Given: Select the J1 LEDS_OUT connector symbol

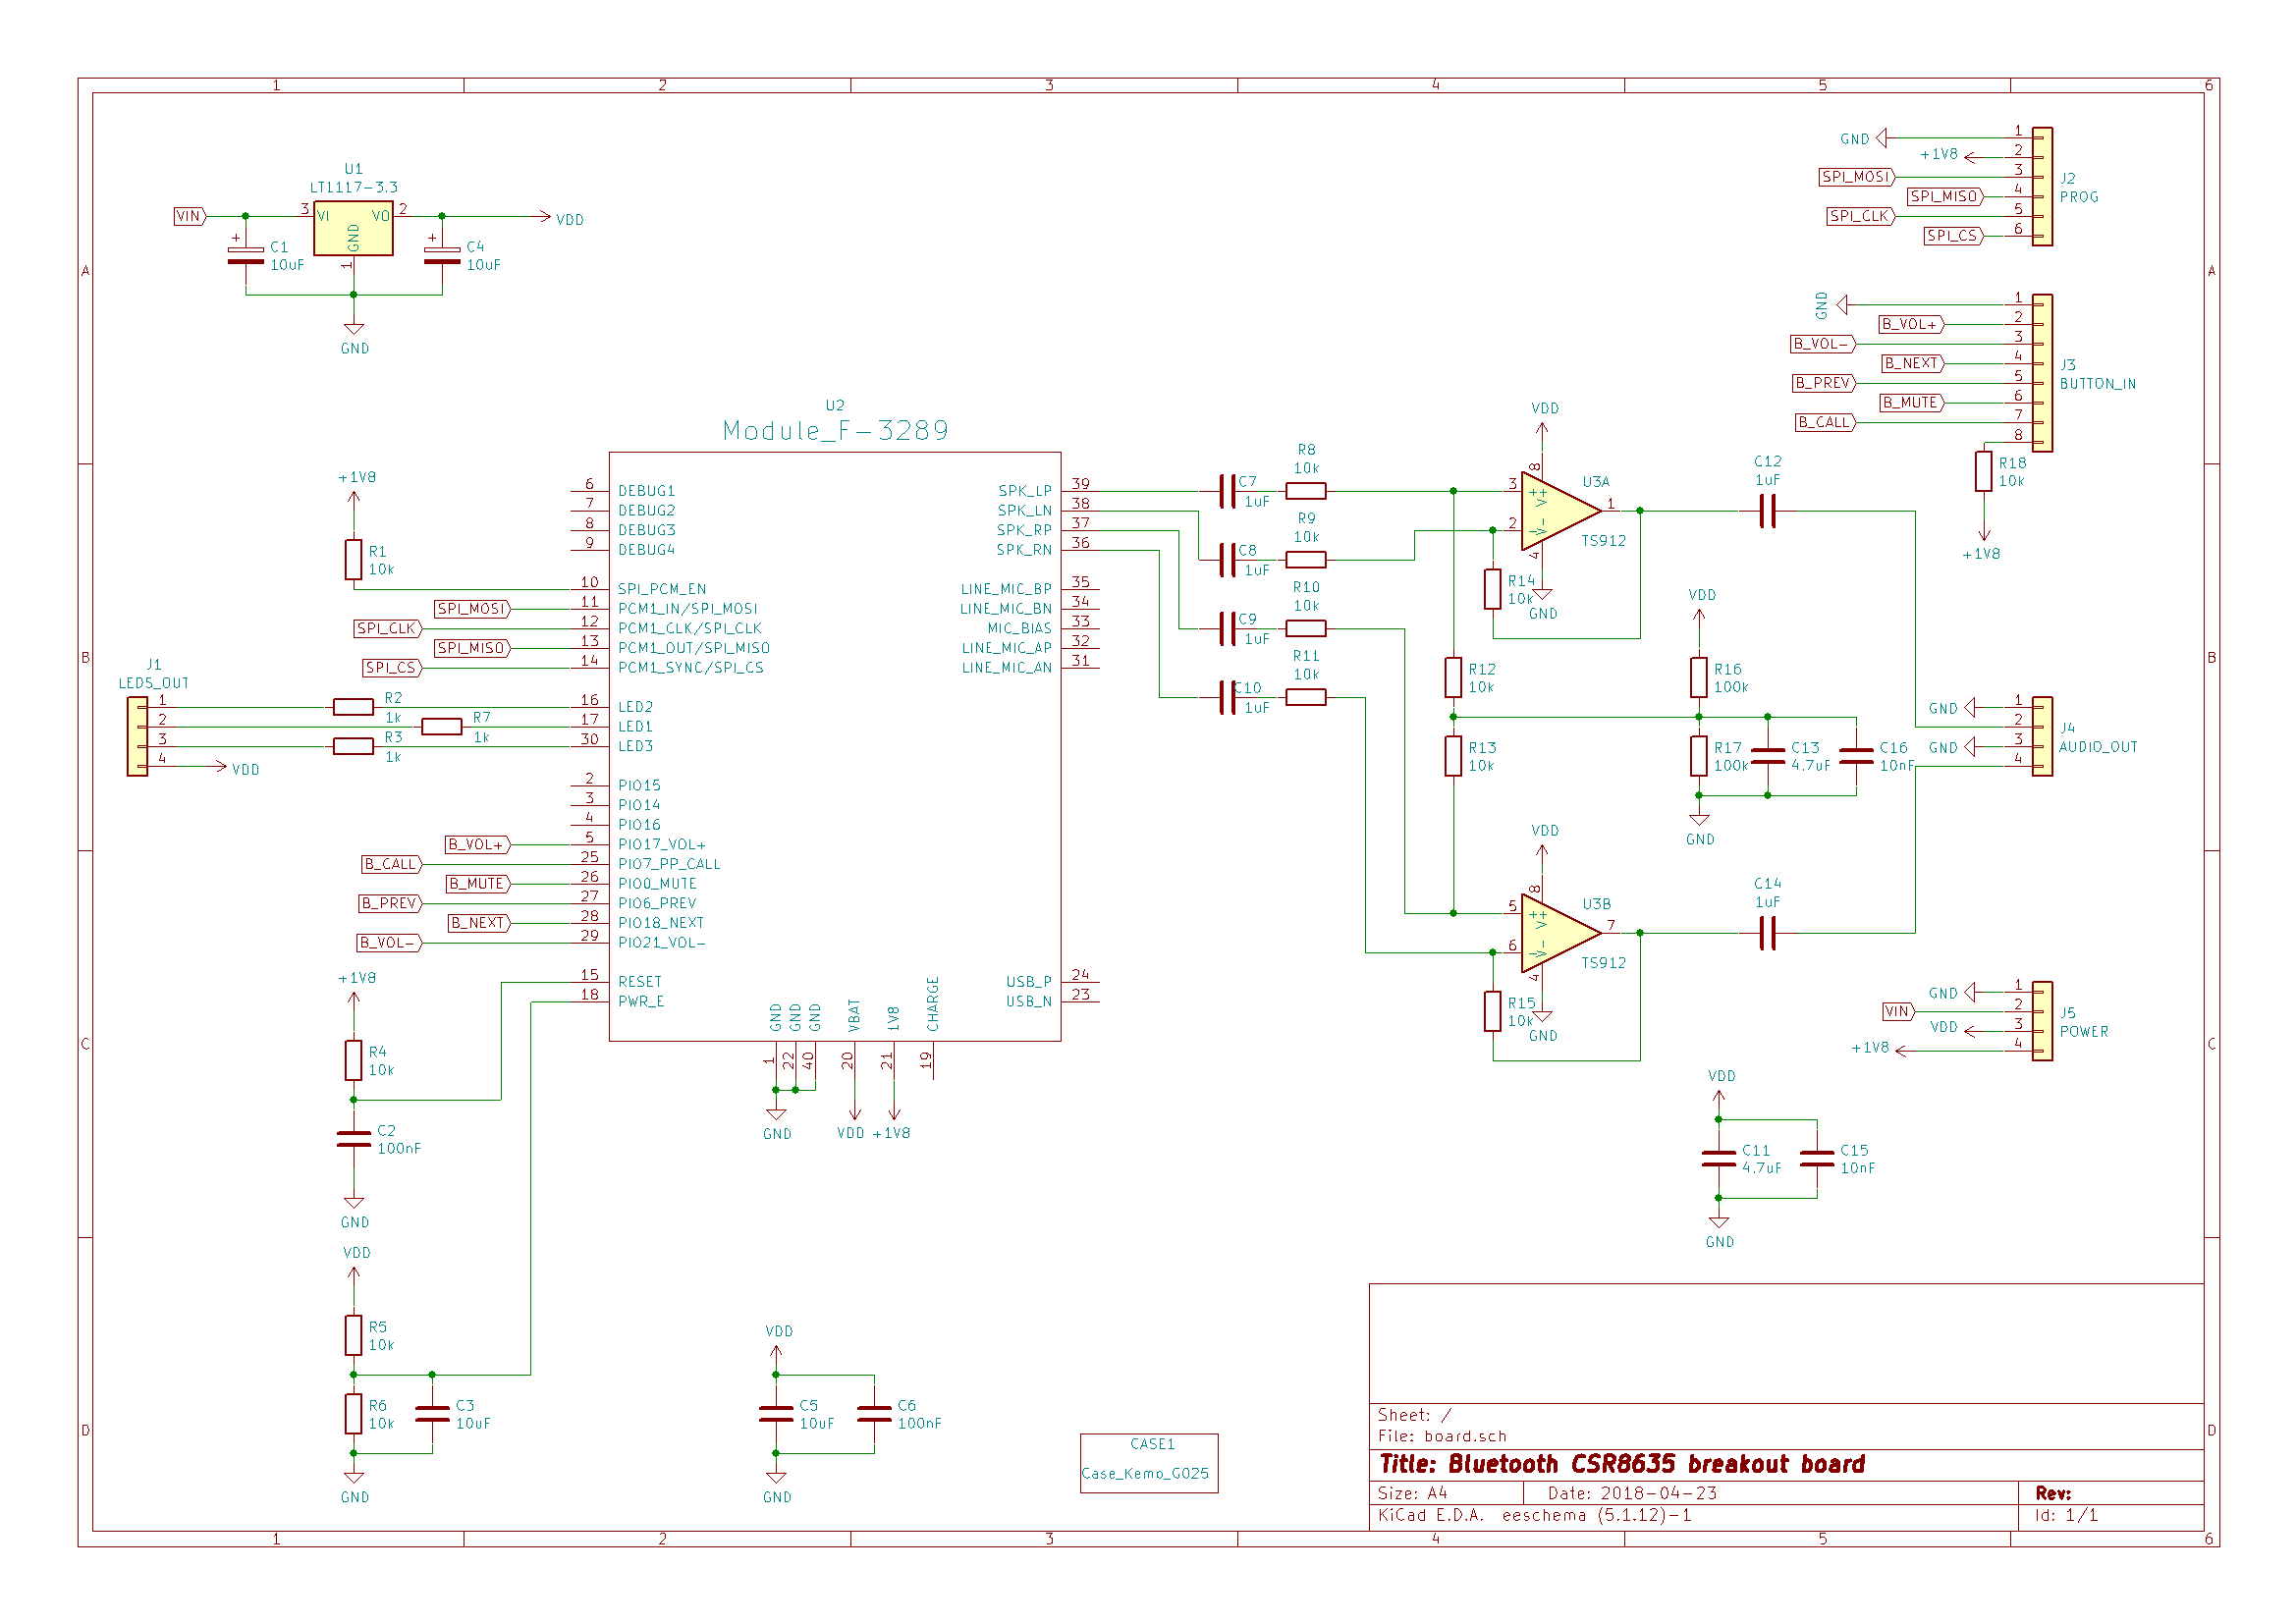Looking at the screenshot, I should point(137,737).
